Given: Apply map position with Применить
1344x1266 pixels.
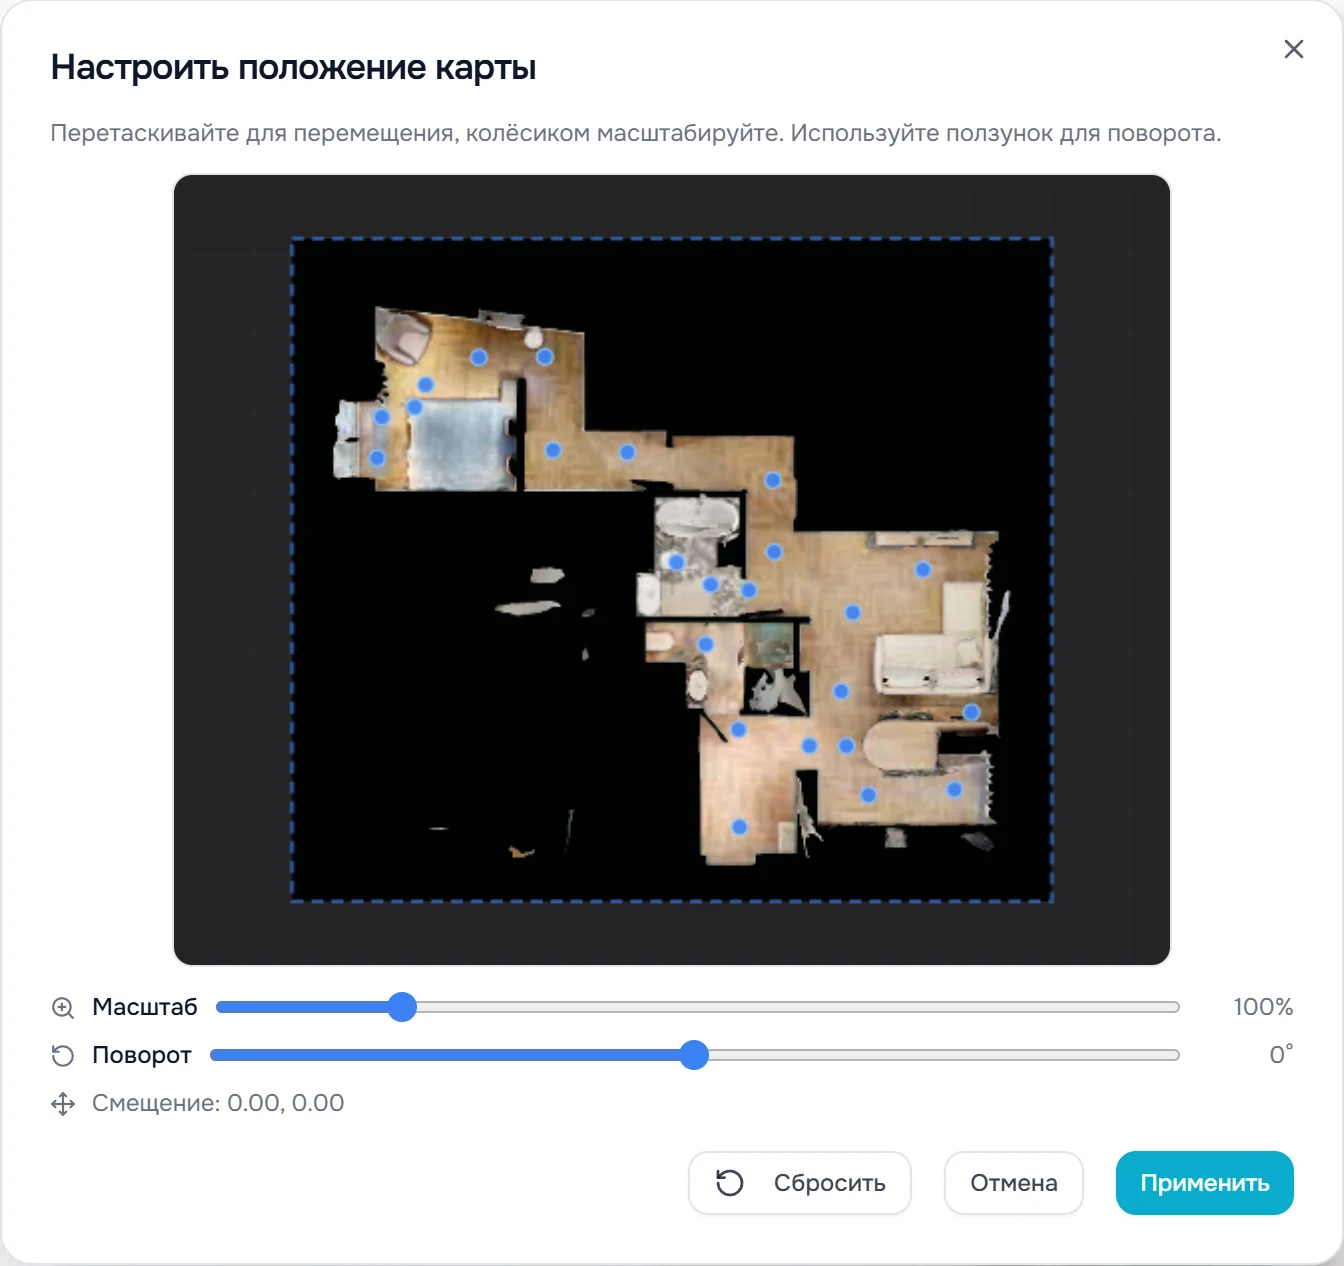Looking at the screenshot, I should pyautogui.click(x=1205, y=1183).
